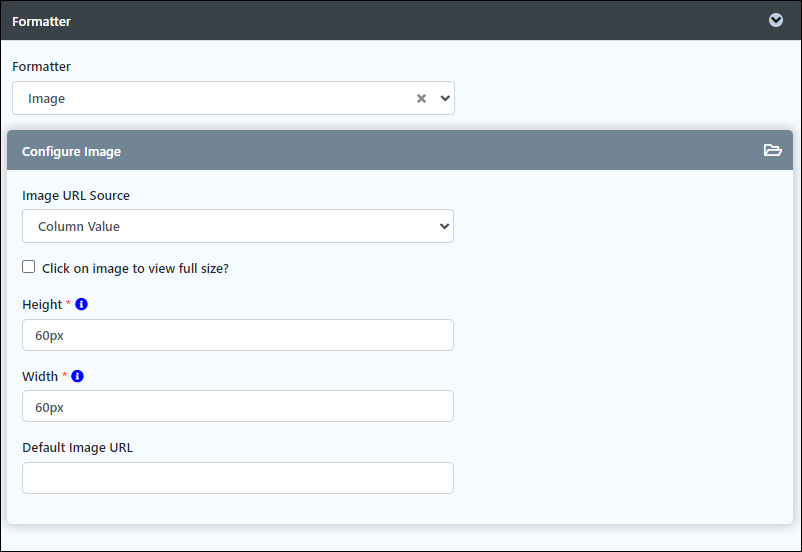Enable Click on image to view full size
802x552 pixels.
click(29, 267)
